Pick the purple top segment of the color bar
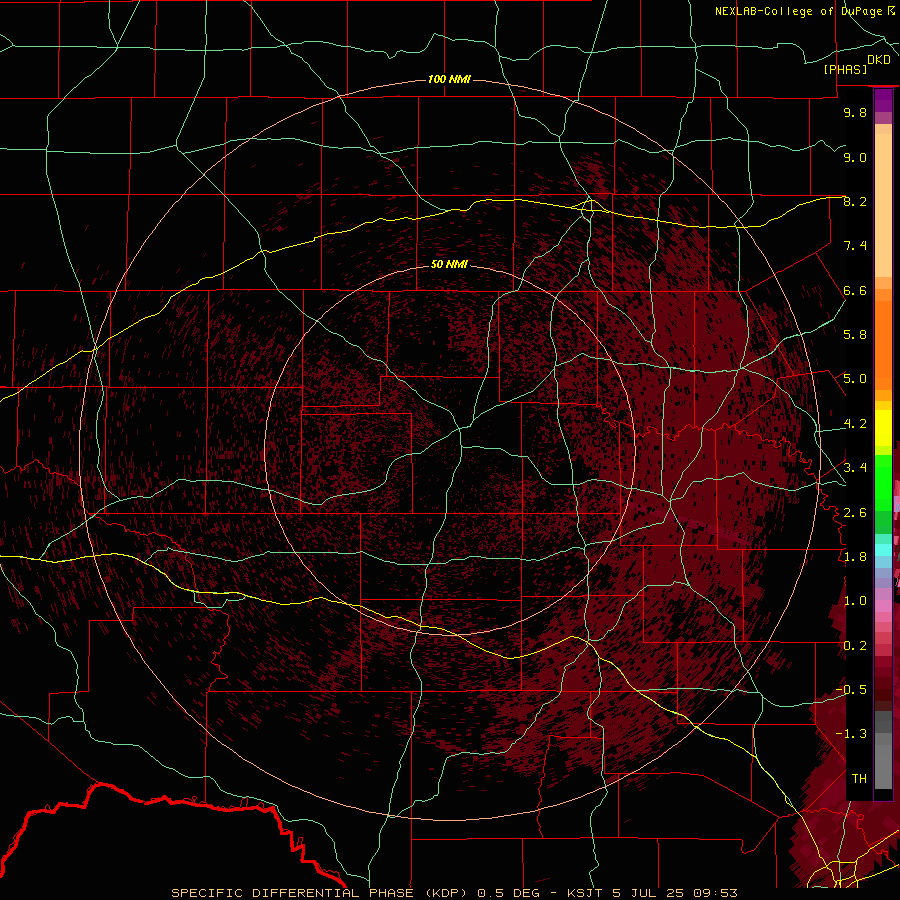This screenshot has height=900, width=900. click(x=883, y=101)
